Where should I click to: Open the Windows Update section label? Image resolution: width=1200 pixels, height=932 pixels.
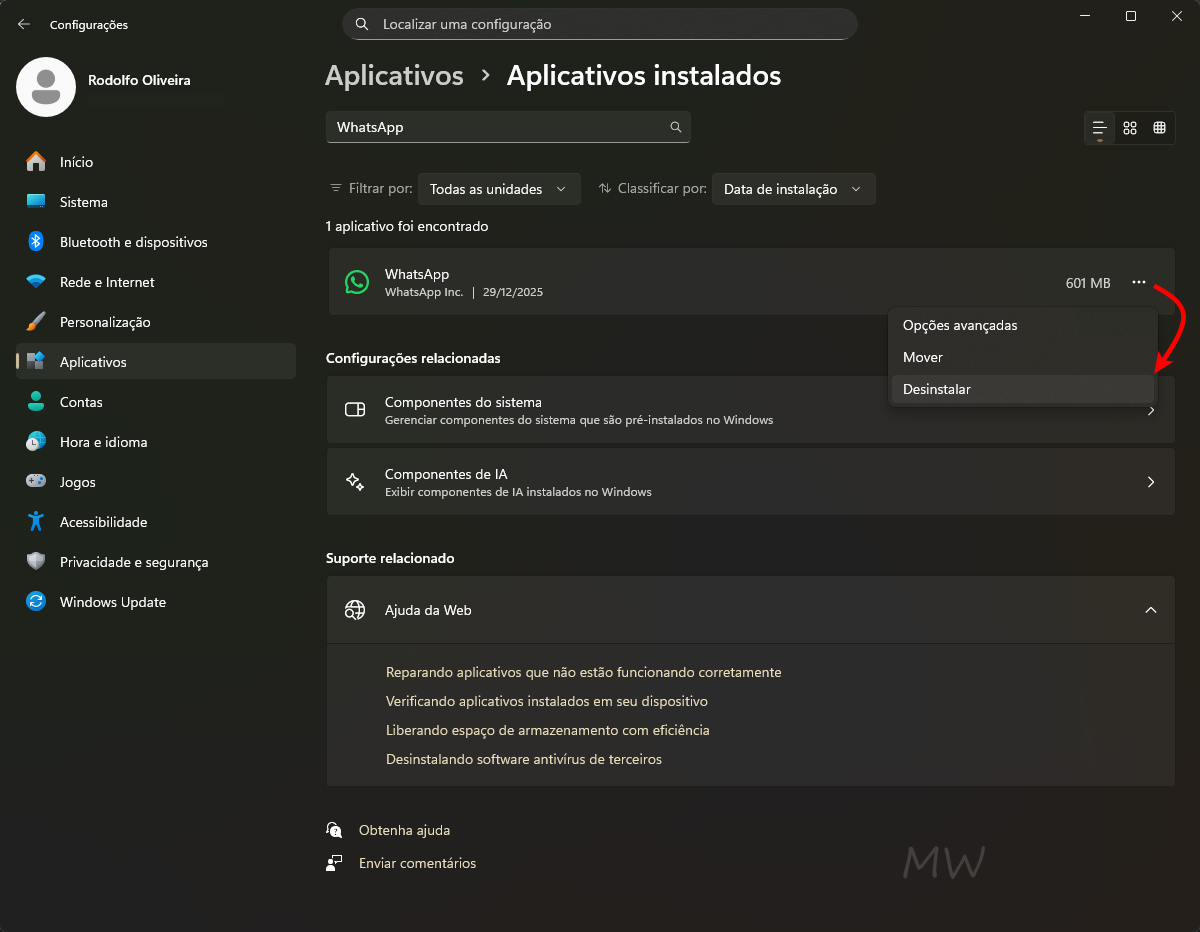click(x=113, y=602)
